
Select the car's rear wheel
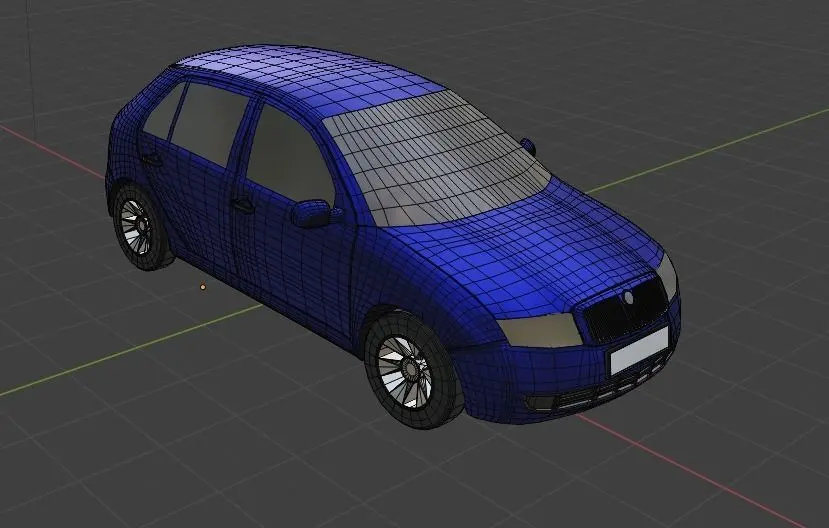[x=140, y=226]
